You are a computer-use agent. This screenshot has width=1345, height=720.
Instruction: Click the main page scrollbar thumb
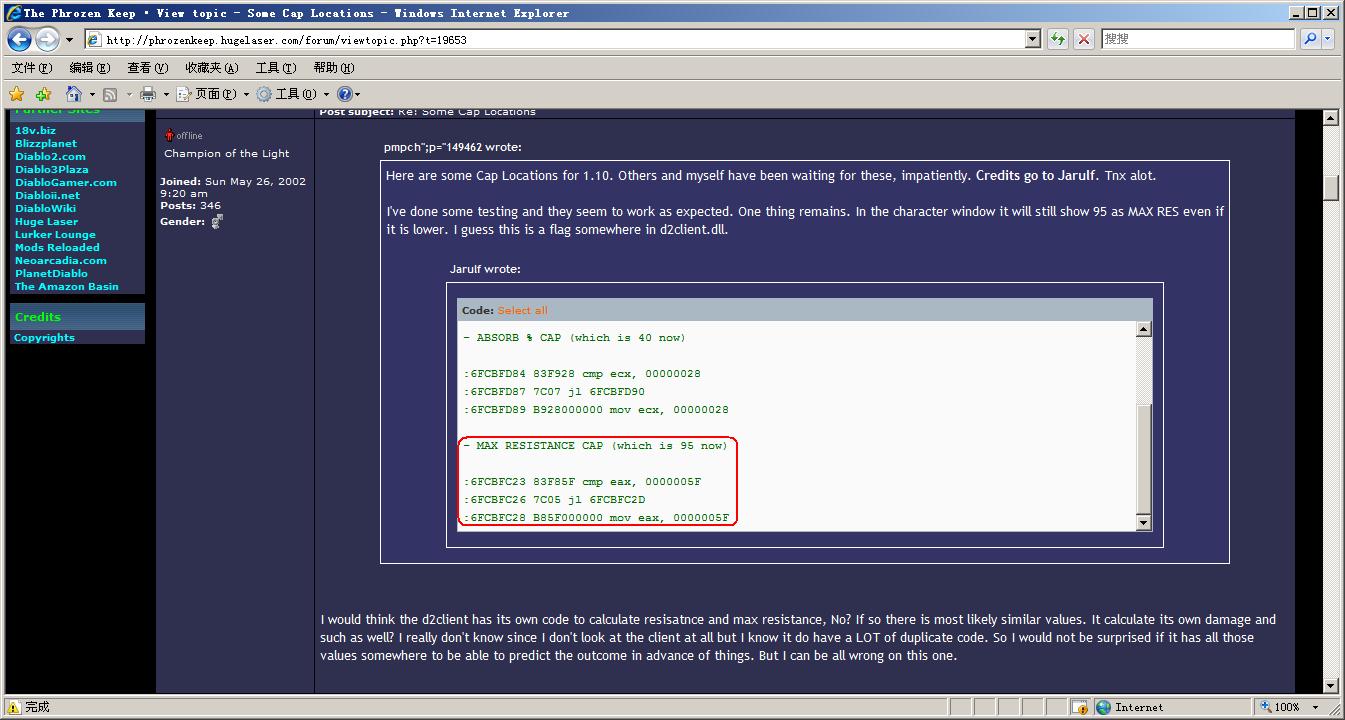(1330, 188)
